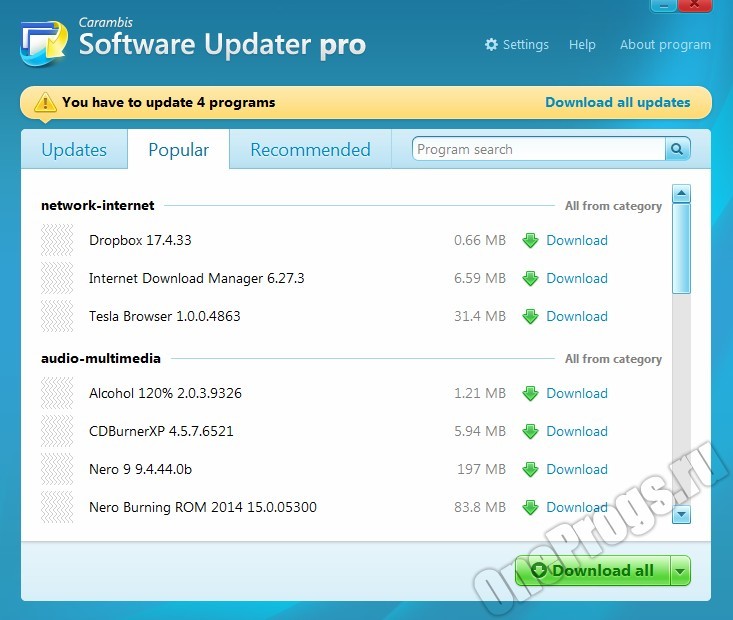Click Download link for Alcohol 120%

[x=577, y=393]
